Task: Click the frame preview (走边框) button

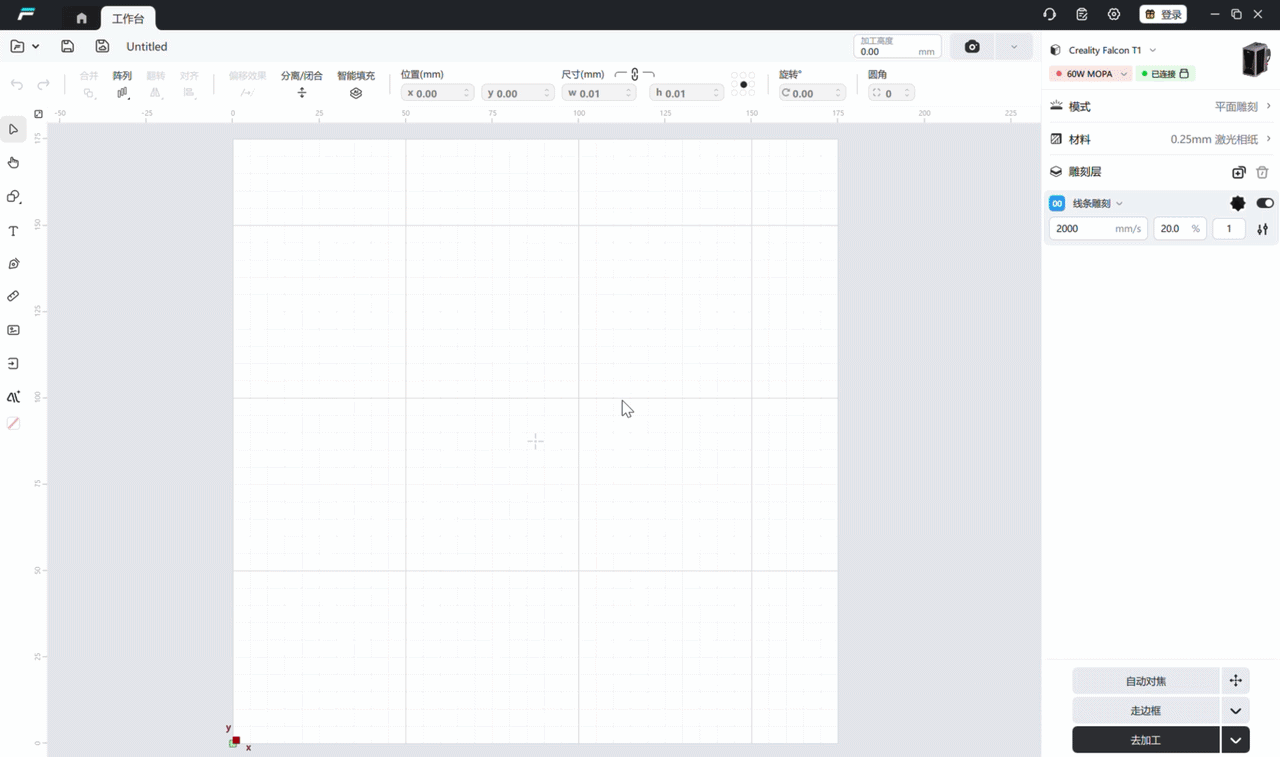Action: pyautogui.click(x=1146, y=711)
